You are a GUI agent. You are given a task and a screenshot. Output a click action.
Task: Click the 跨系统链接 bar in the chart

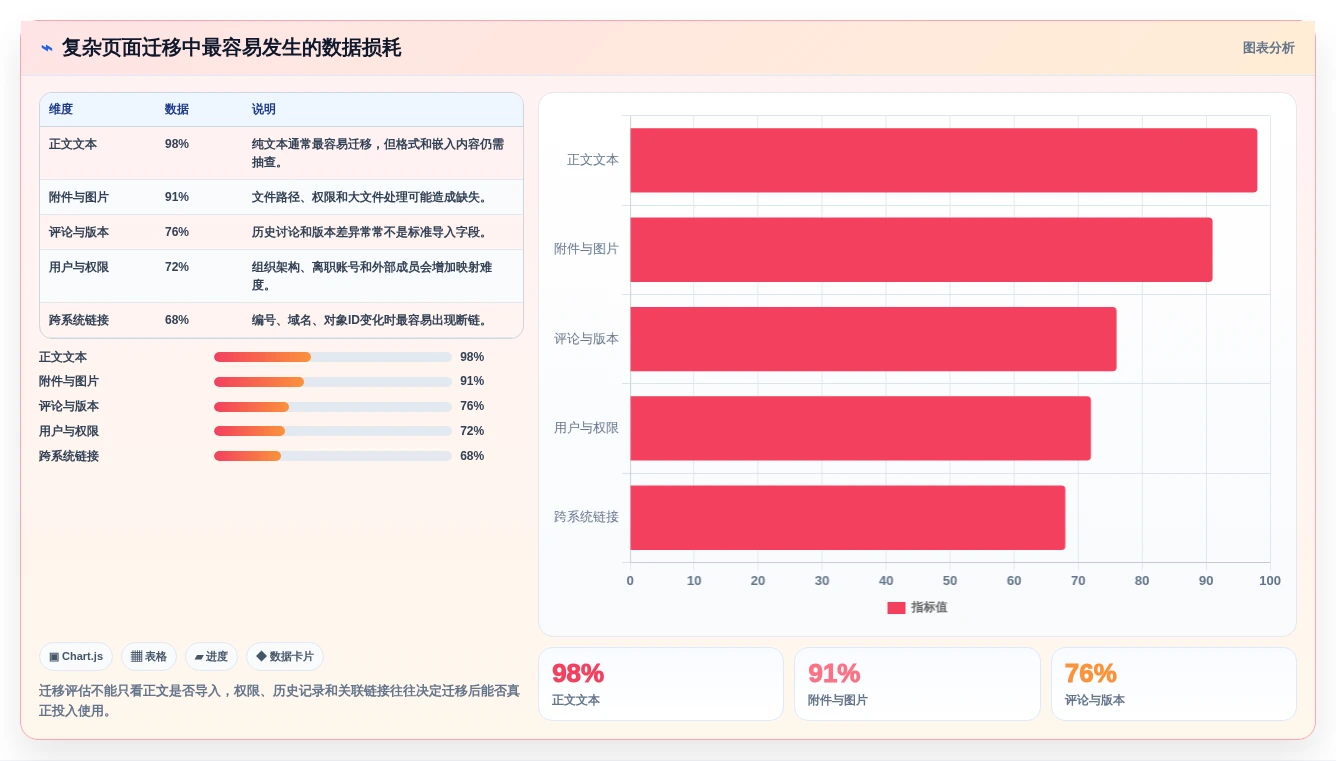[x=847, y=517]
